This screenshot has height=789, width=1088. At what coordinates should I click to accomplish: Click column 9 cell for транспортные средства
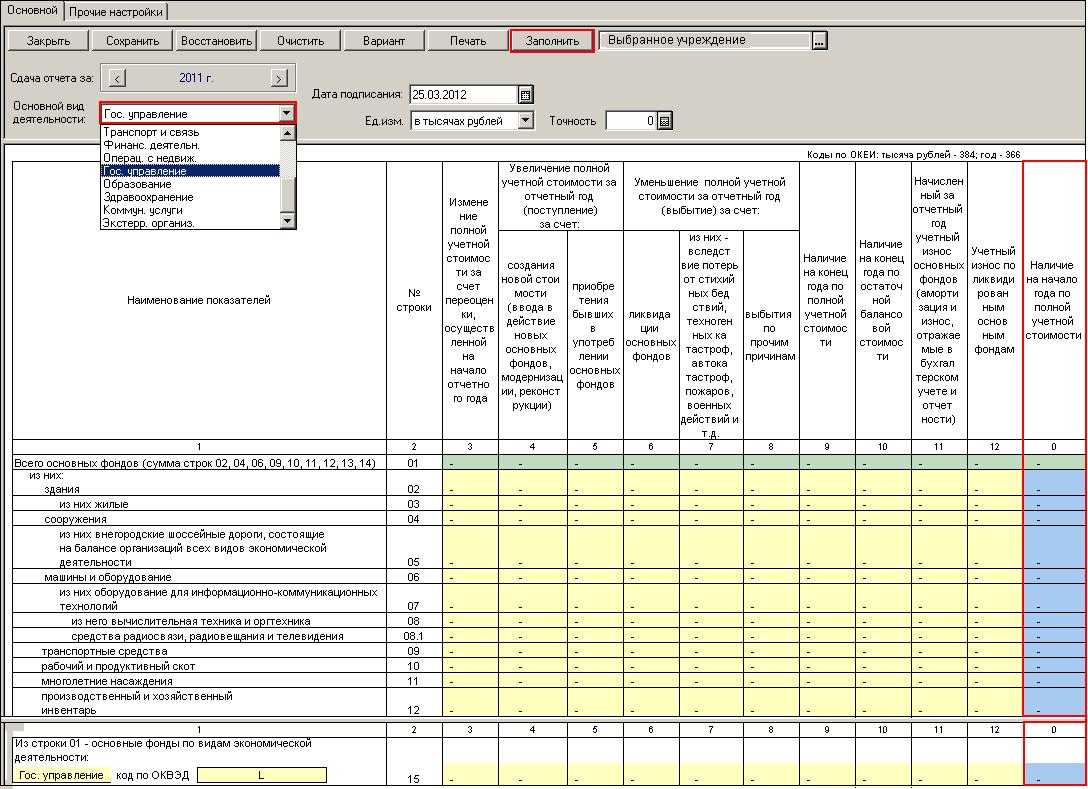point(827,651)
